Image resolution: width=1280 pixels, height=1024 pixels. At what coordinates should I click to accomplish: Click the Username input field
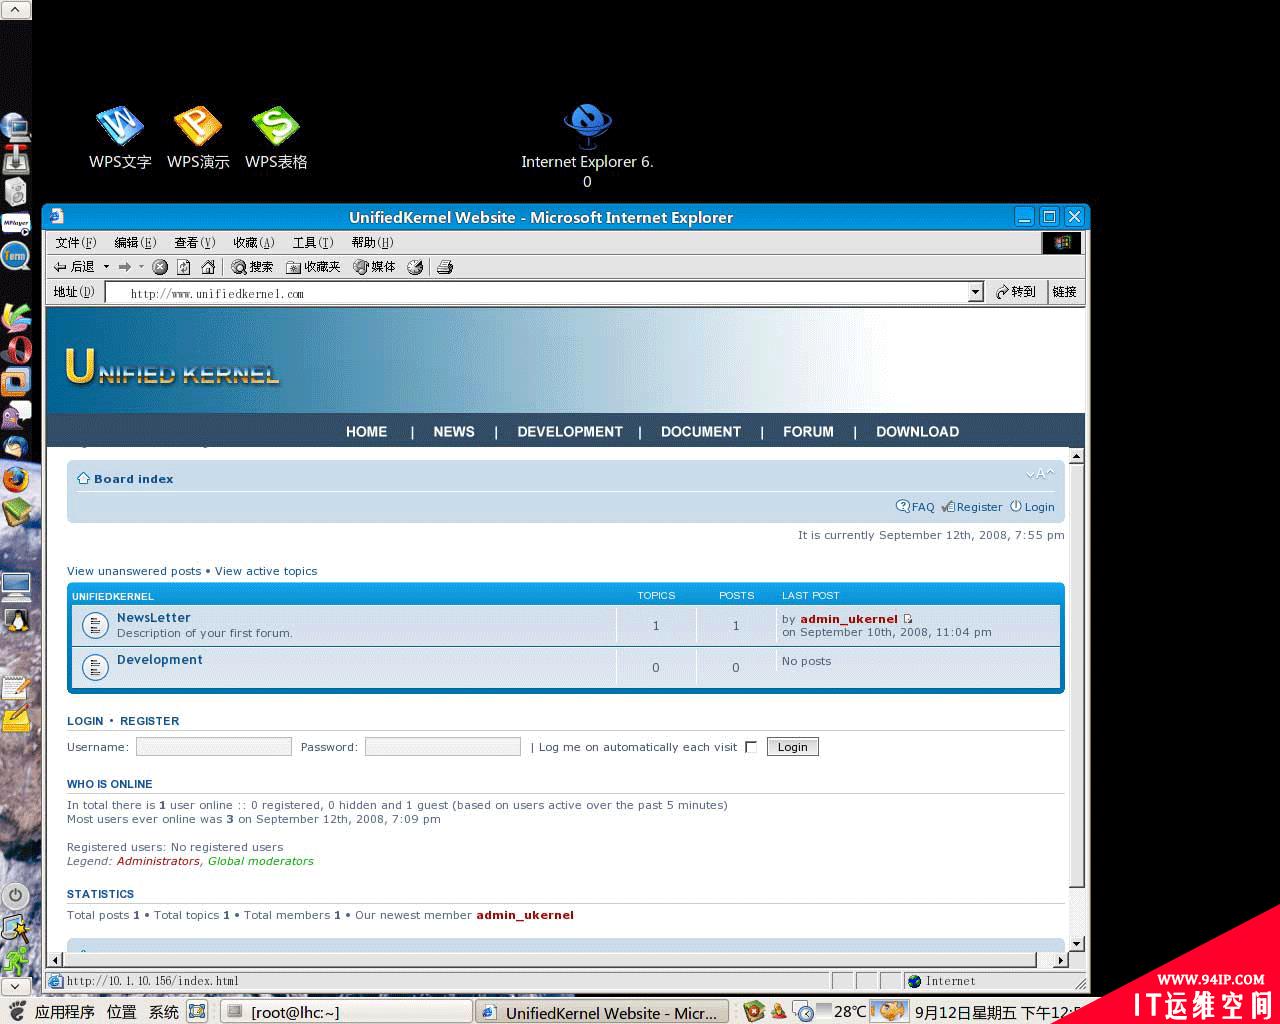click(214, 747)
